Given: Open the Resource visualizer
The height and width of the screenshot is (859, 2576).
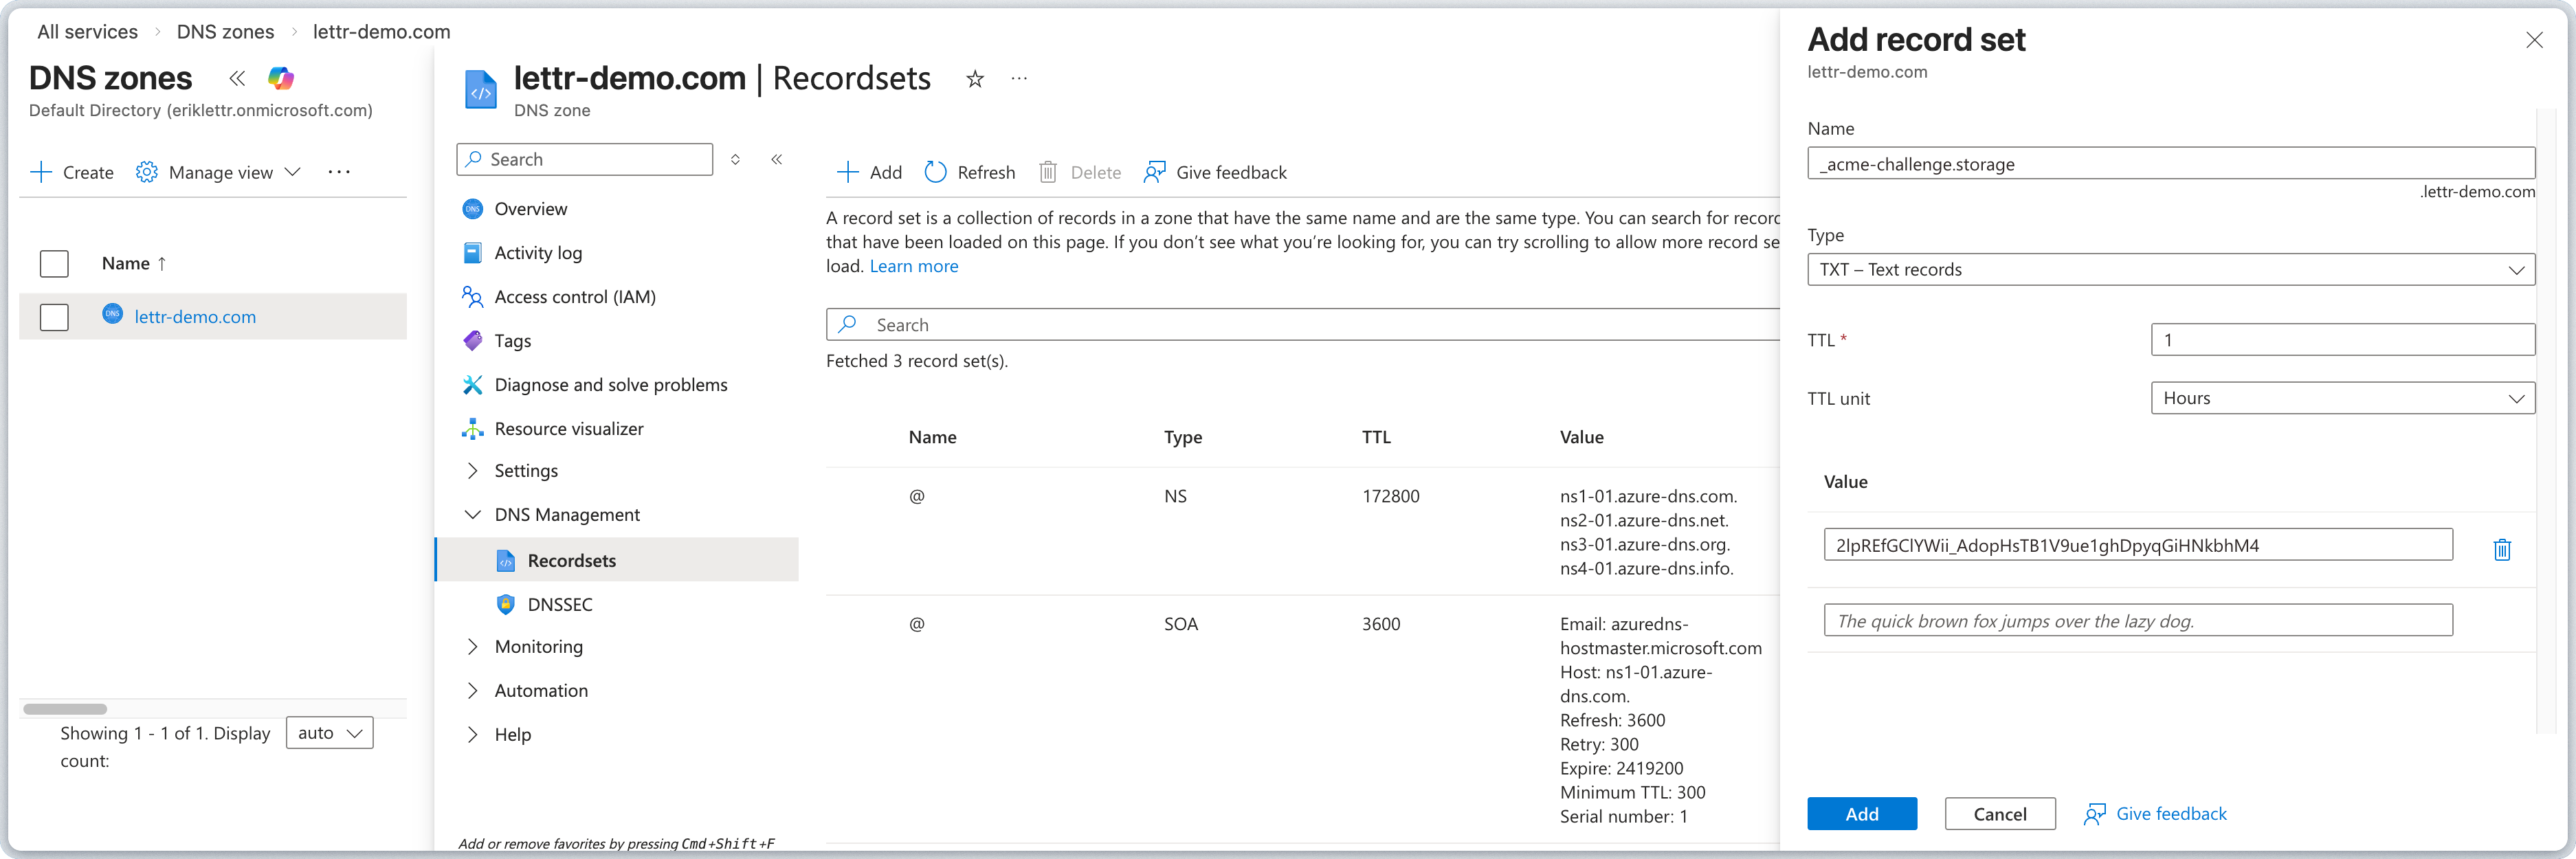Looking at the screenshot, I should (568, 428).
